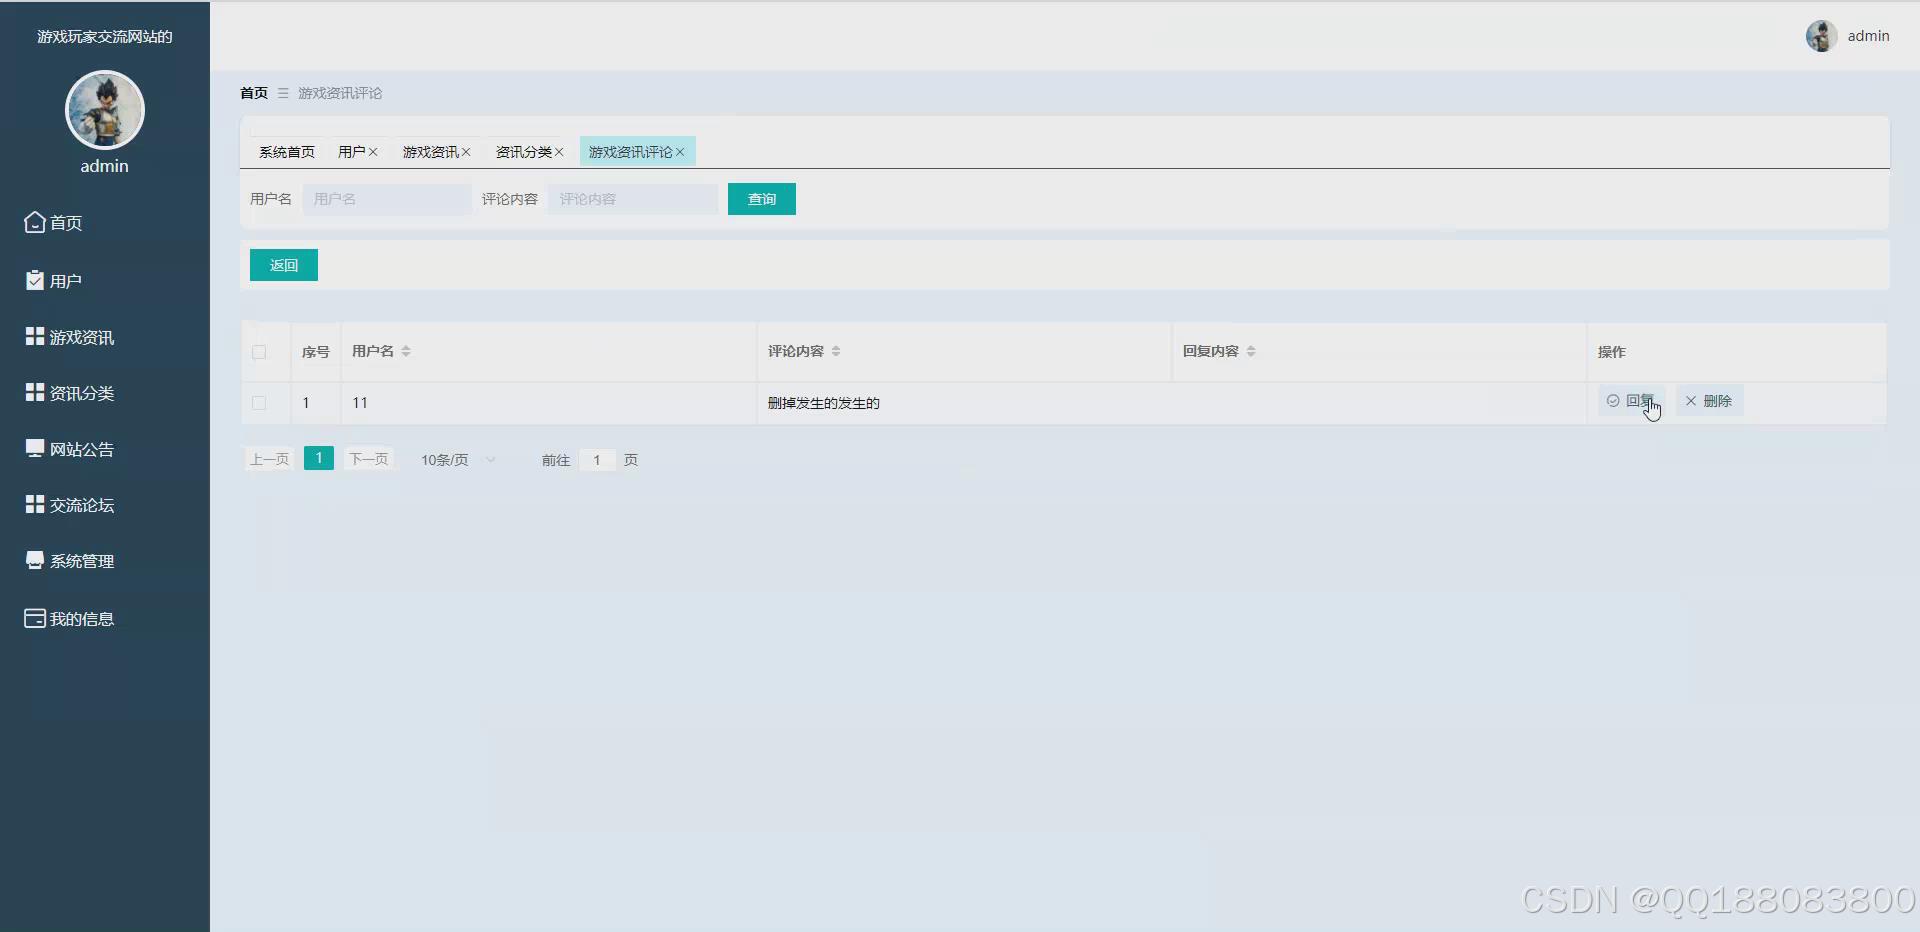Image resolution: width=1920 pixels, height=932 pixels.
Task: Click 回复 to reply to the comment
Action: (1632, 400)
